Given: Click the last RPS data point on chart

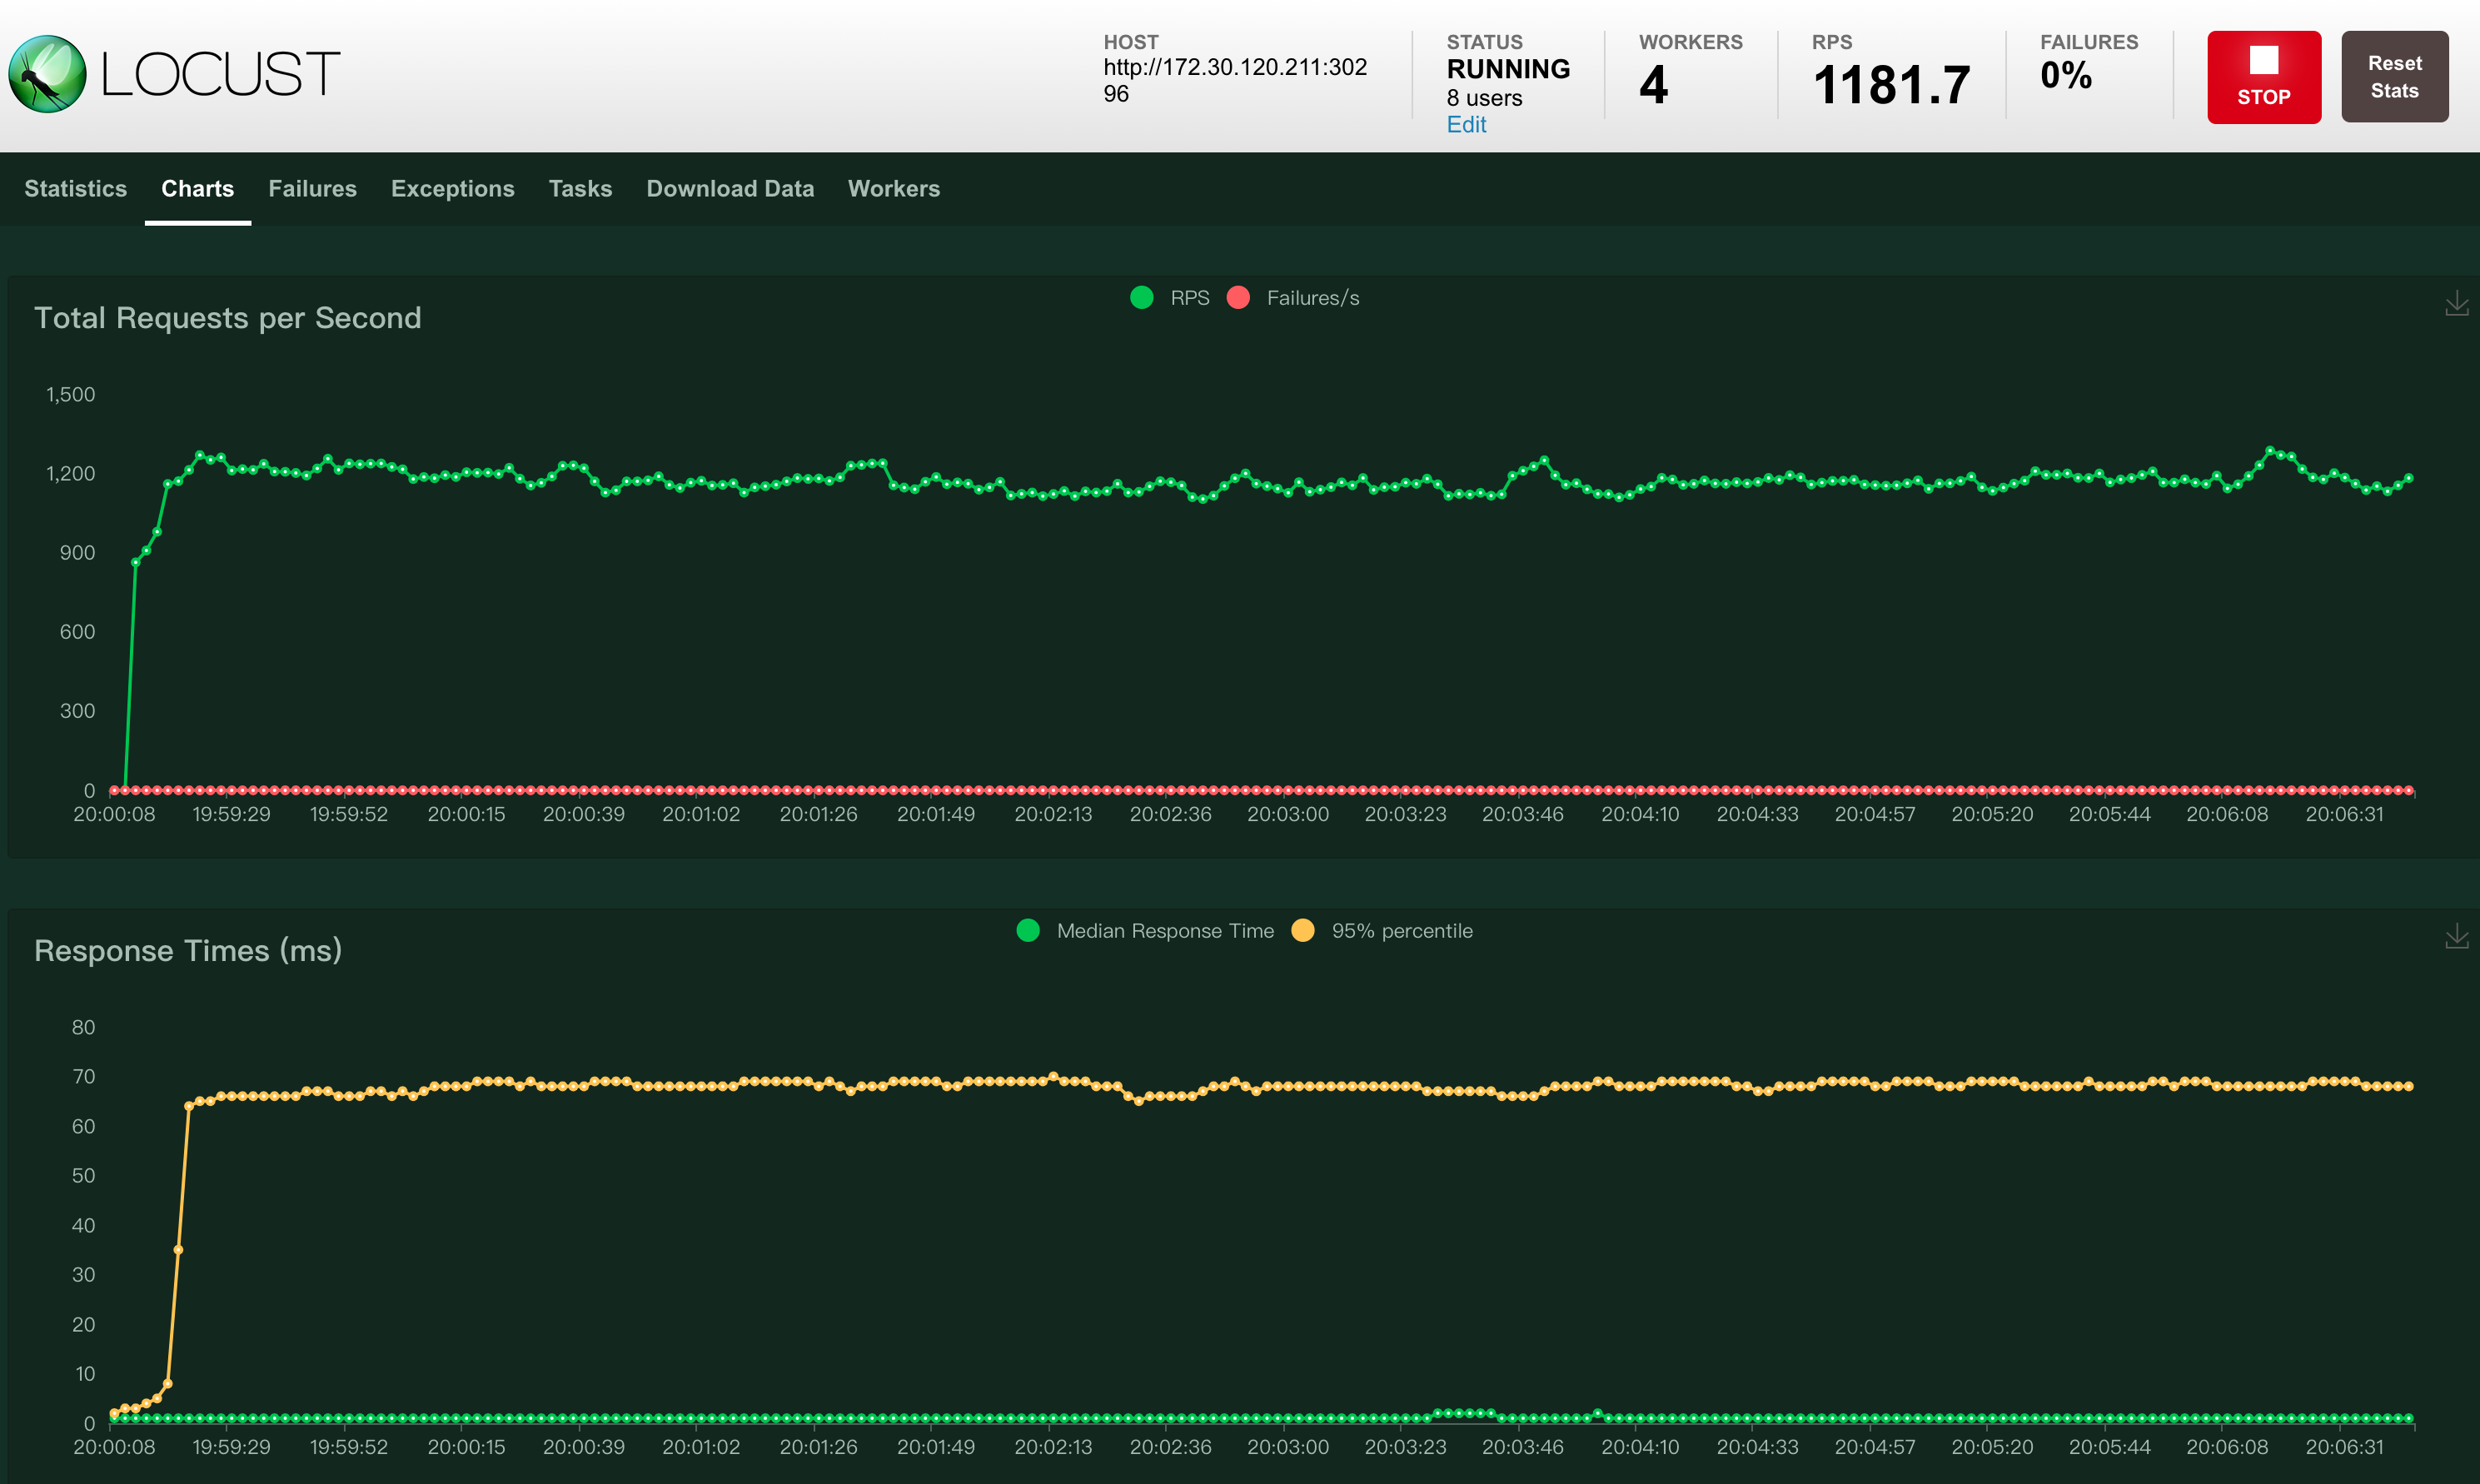Looking at the screenshot, I should point(2409,478).
